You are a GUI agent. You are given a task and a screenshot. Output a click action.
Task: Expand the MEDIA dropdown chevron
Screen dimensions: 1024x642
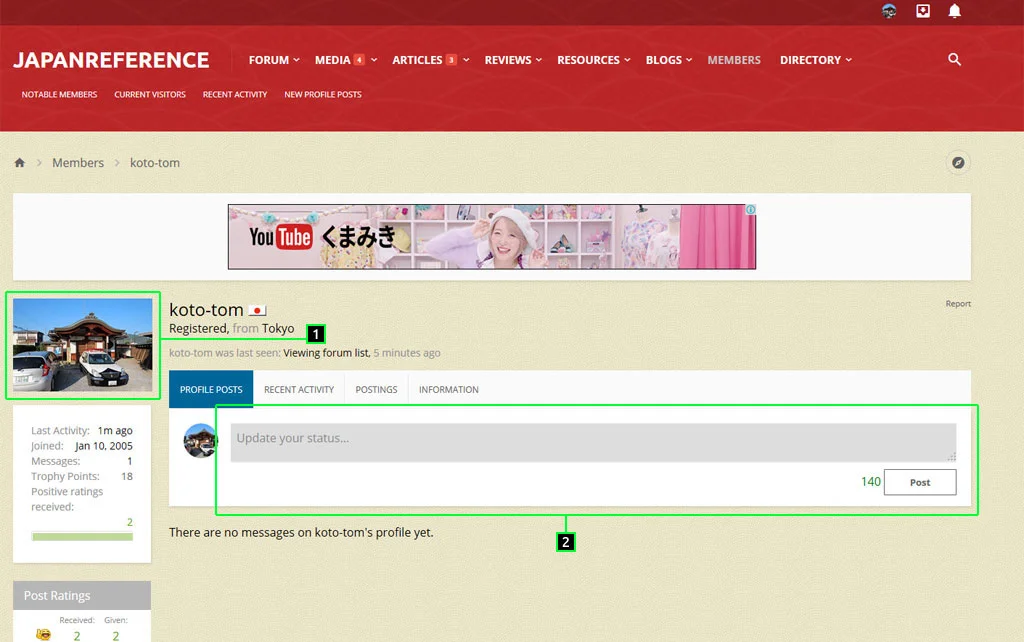point(374,60)
